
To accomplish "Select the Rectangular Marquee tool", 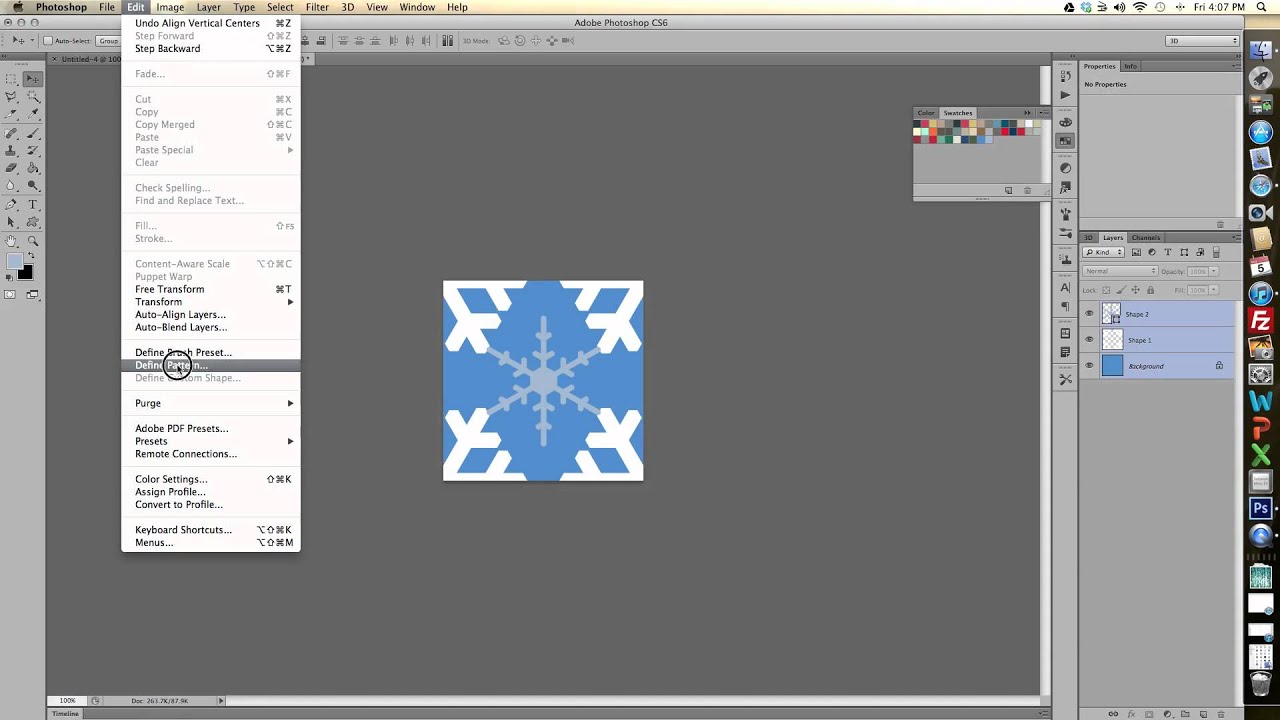I will click(x=11, y=78).
